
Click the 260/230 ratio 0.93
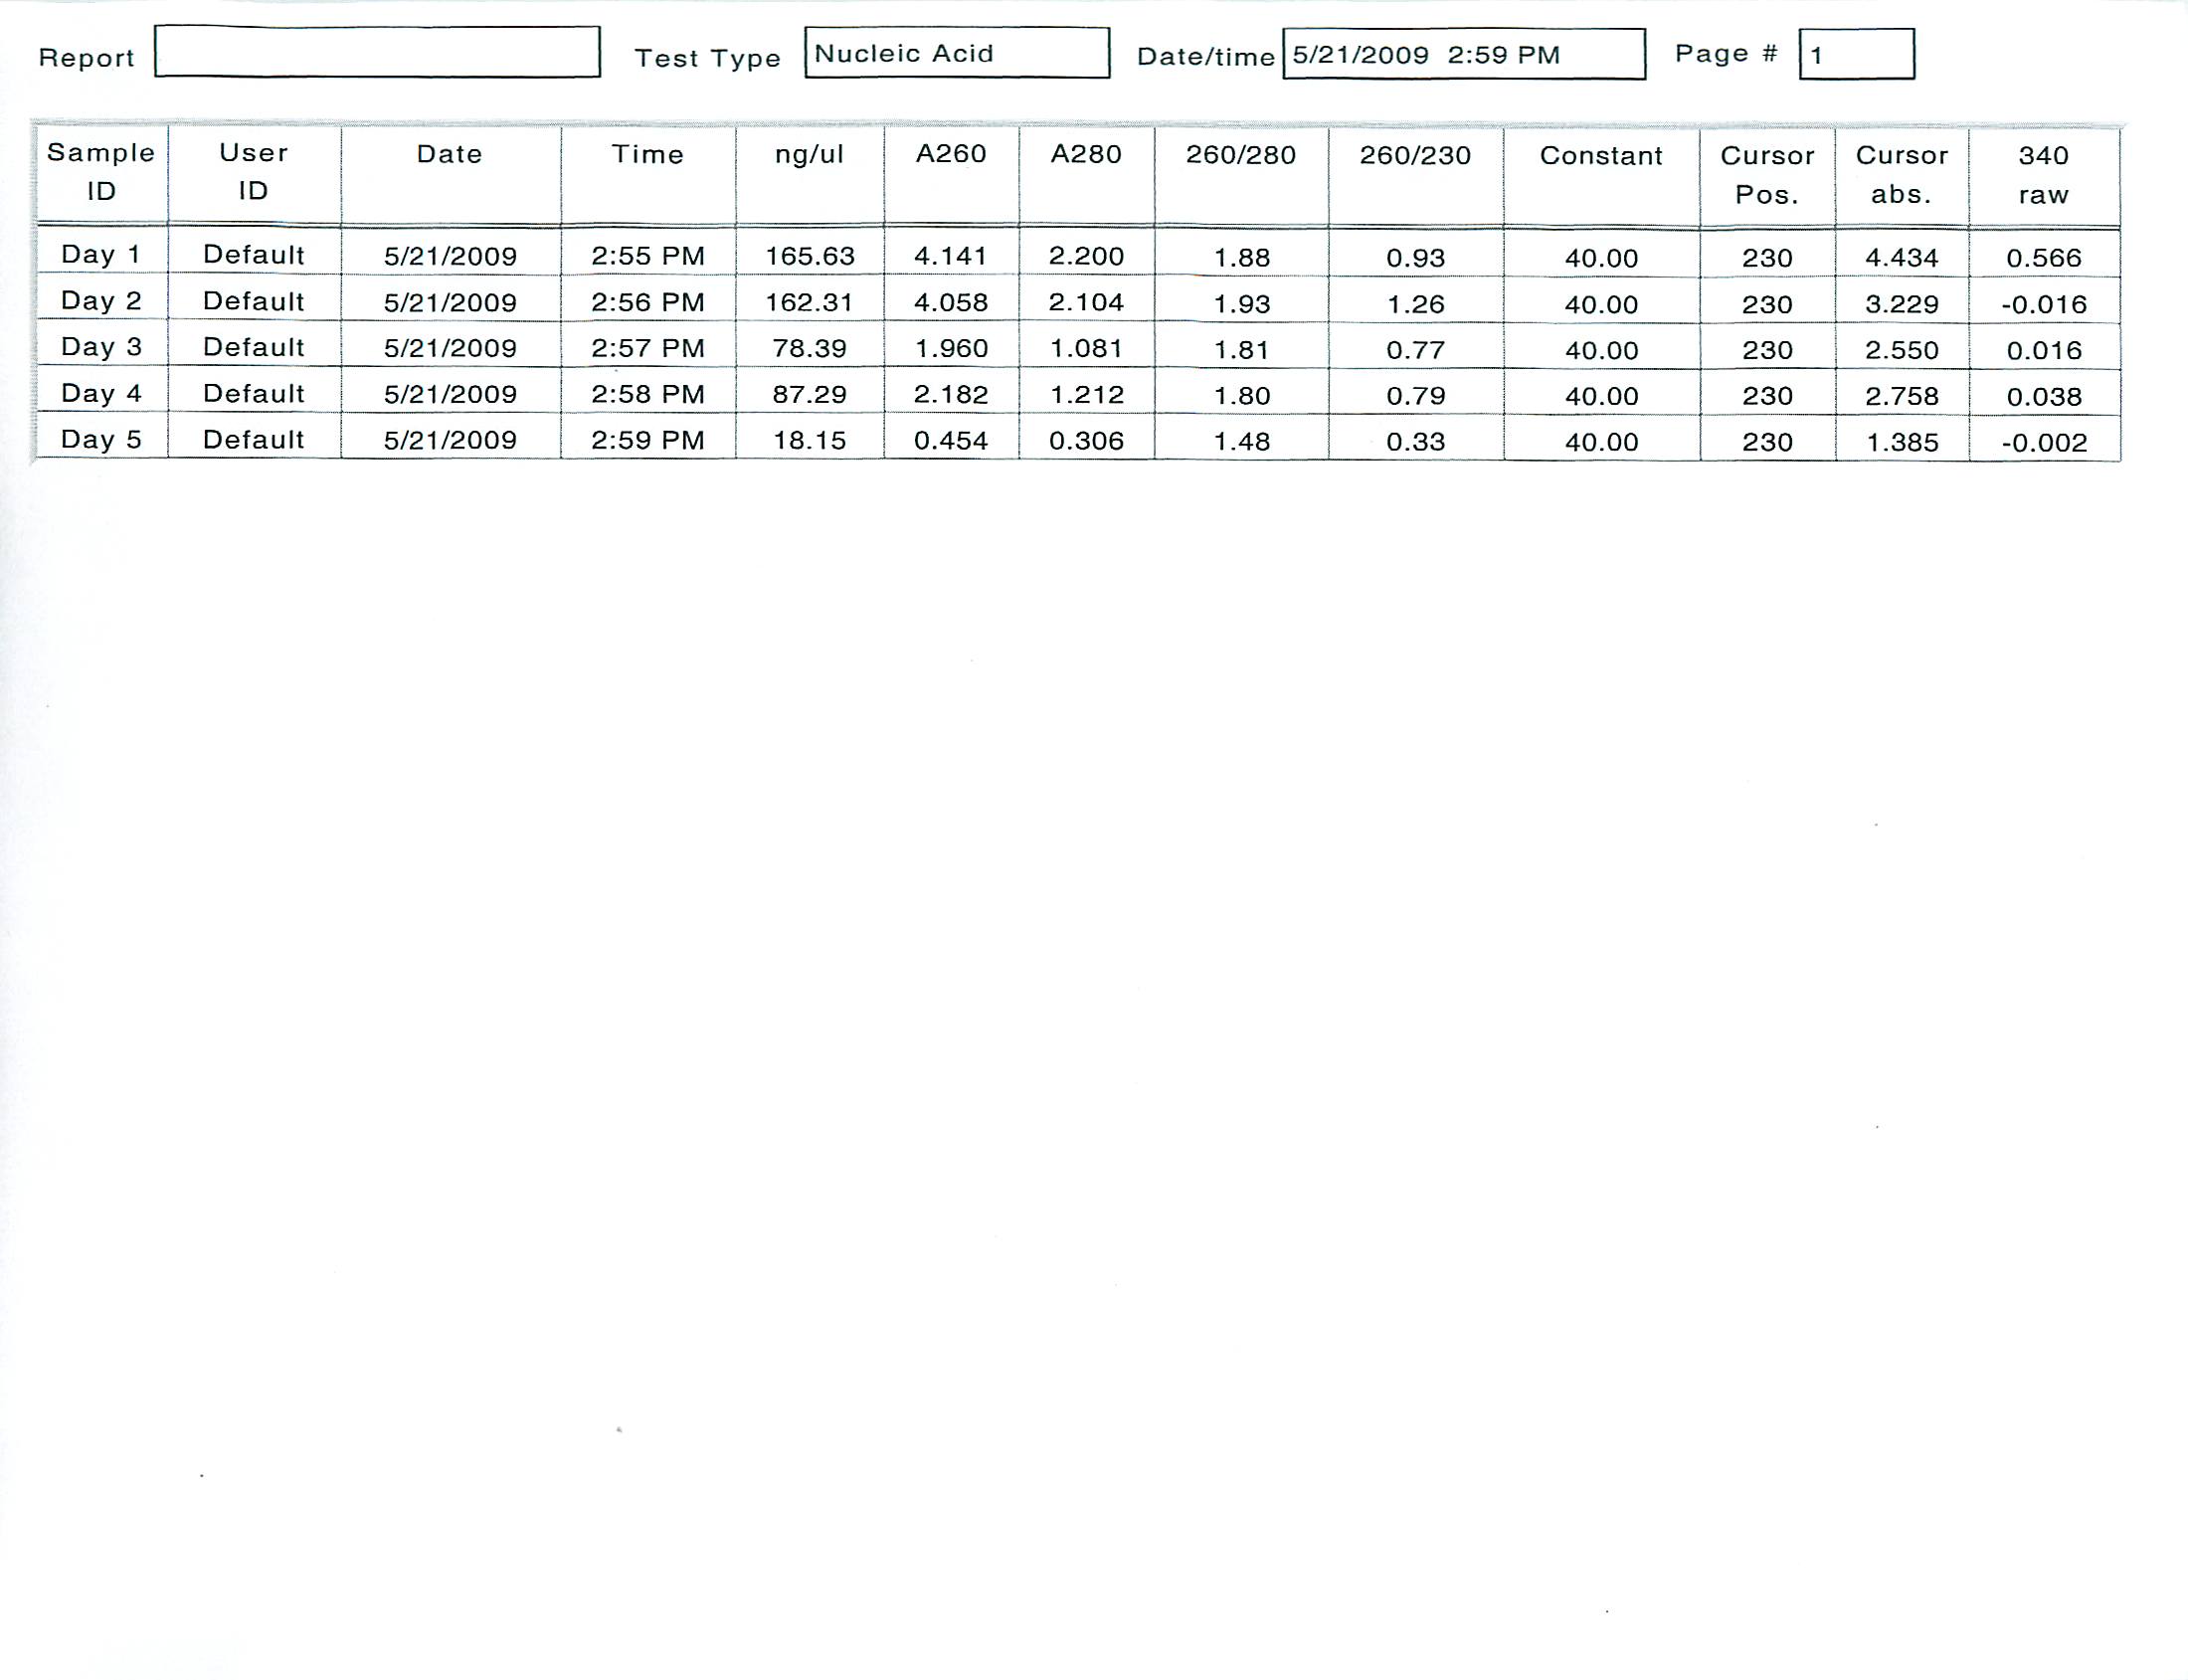pos(1416,258)
